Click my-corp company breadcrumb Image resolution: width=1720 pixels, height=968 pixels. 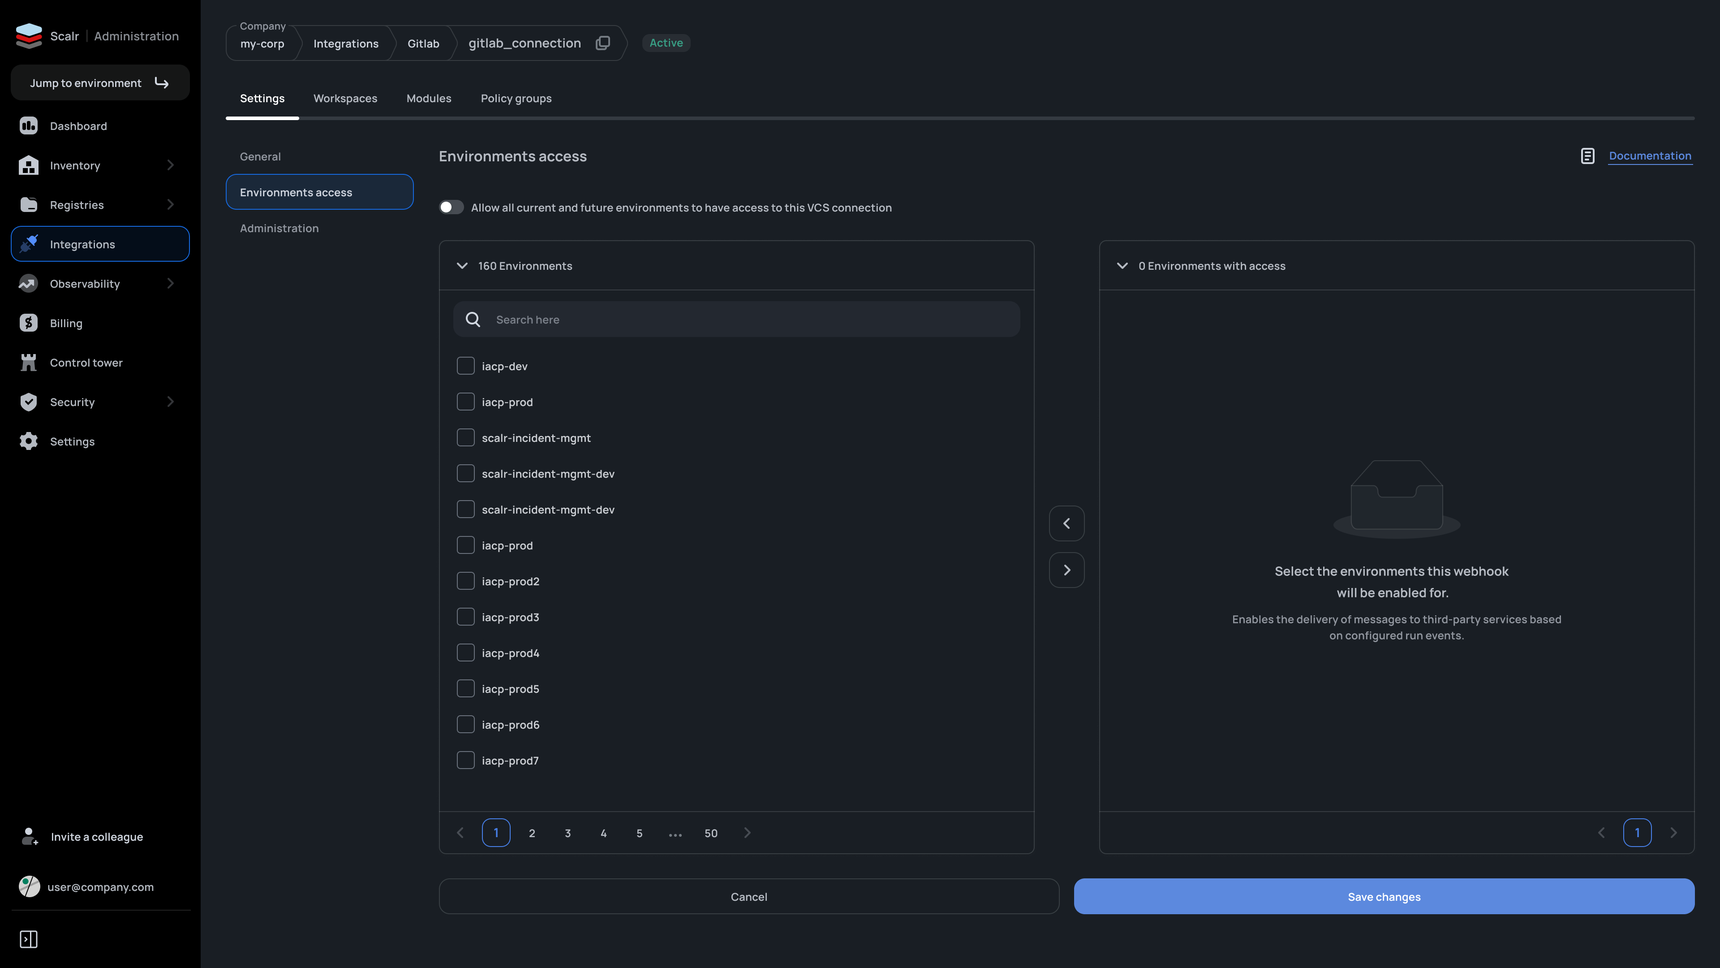pyautogui.click(x=262, y=44)
